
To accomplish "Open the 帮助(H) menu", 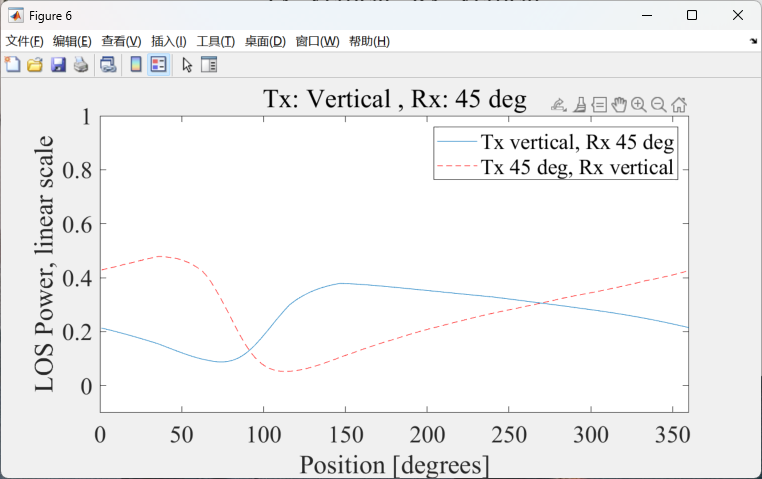I will [x=369, y=41].
